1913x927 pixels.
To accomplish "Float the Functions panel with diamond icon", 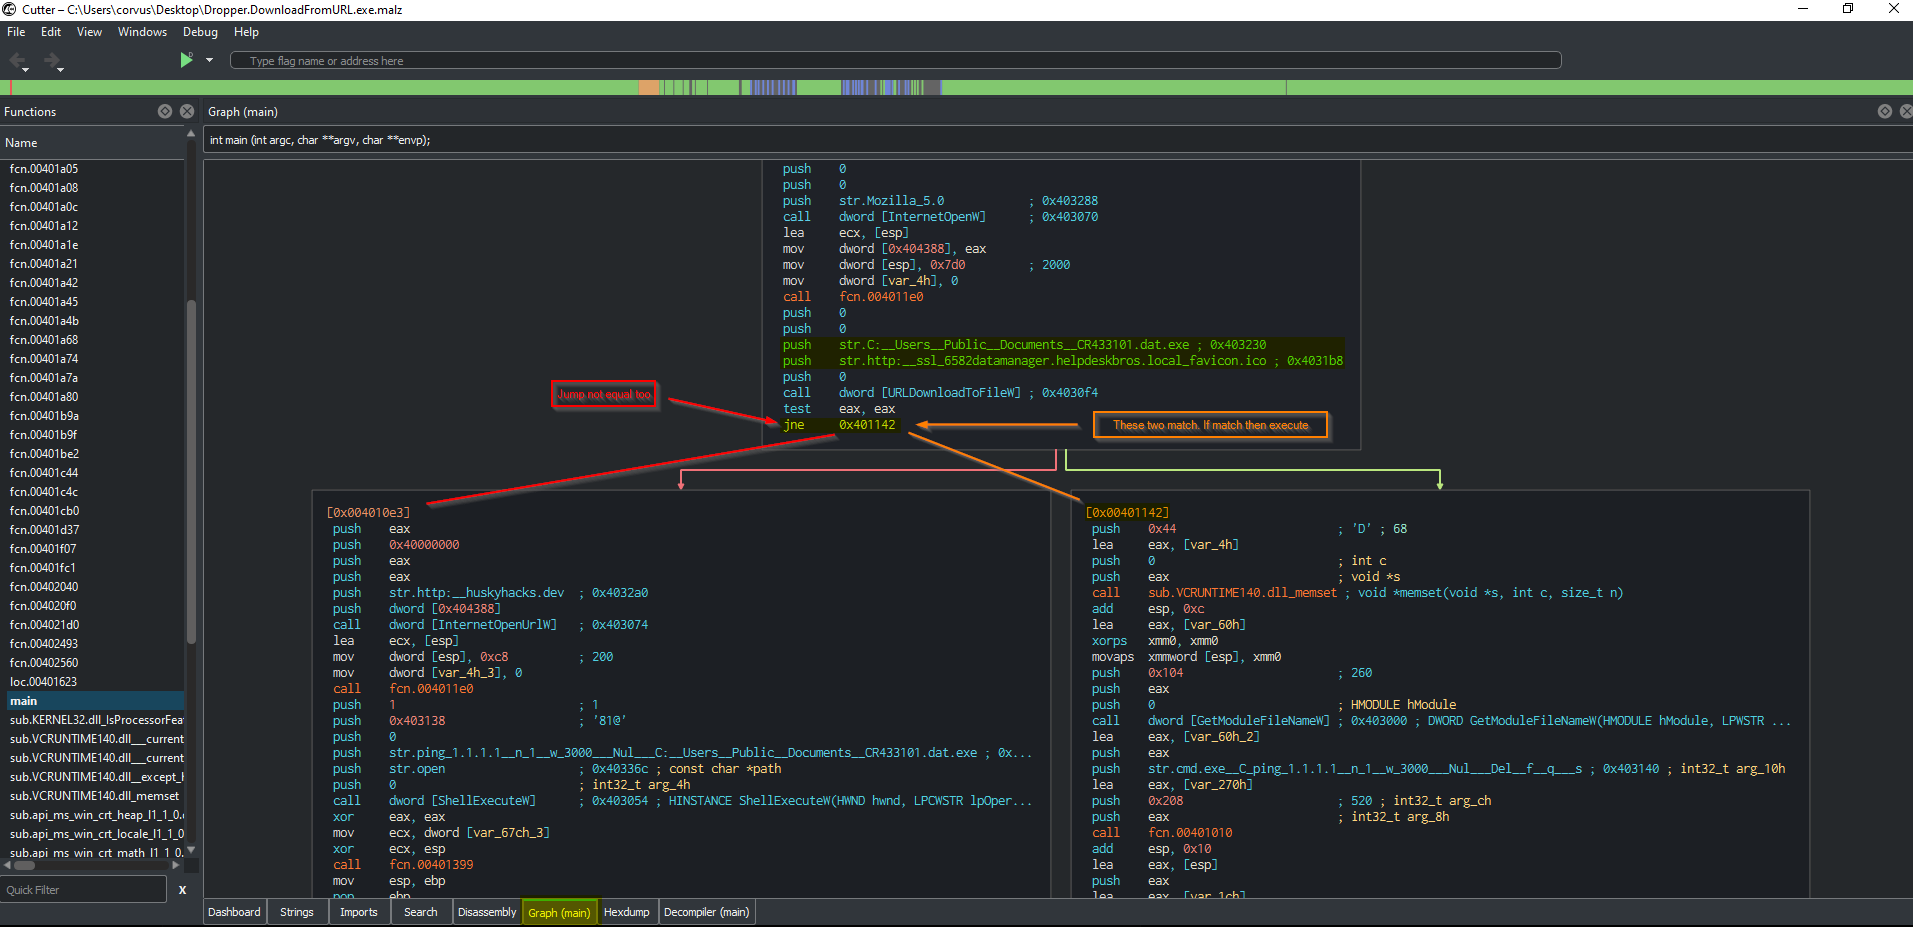I will (x=165, y=111).
